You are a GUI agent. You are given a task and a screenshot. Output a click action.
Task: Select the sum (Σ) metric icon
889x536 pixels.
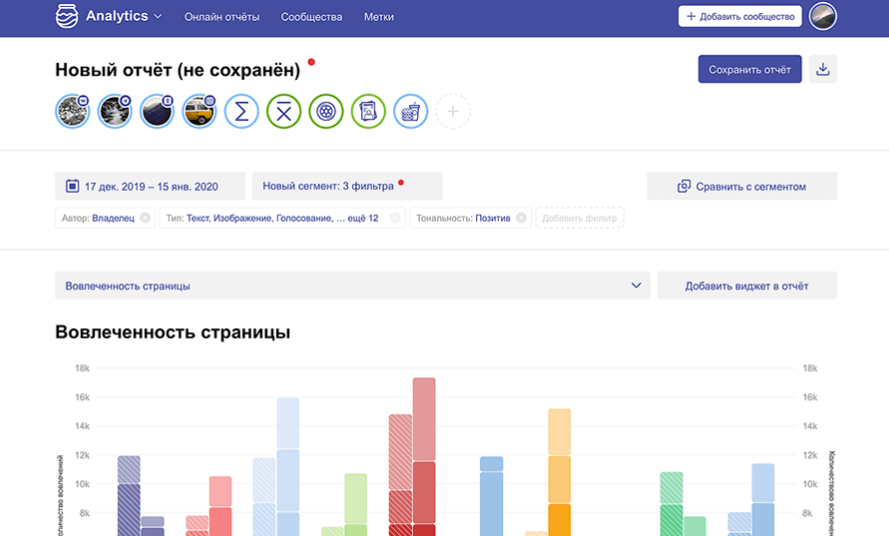pos(241,111)
